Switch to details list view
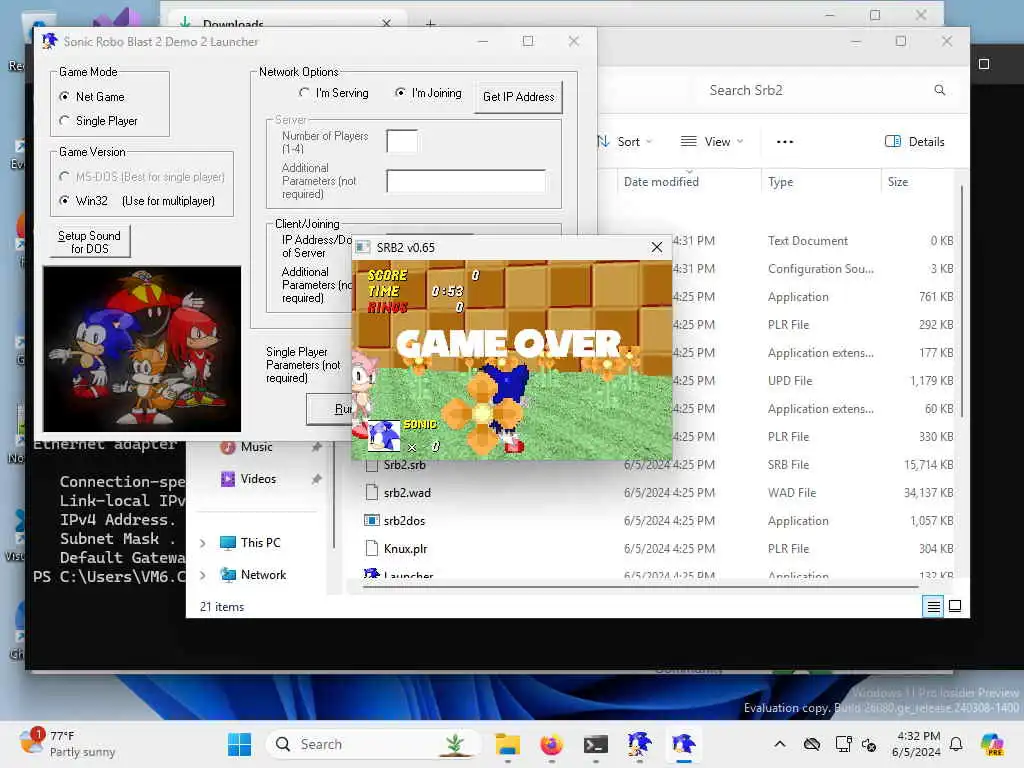Viewport: 1024px width, 768px height. (933, 607)
